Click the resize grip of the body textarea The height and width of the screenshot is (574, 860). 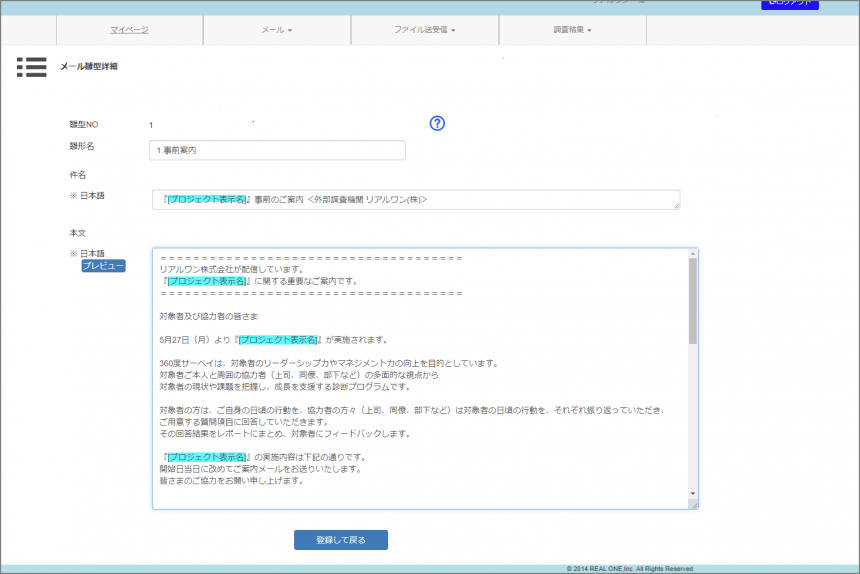(x=693, y=504)
